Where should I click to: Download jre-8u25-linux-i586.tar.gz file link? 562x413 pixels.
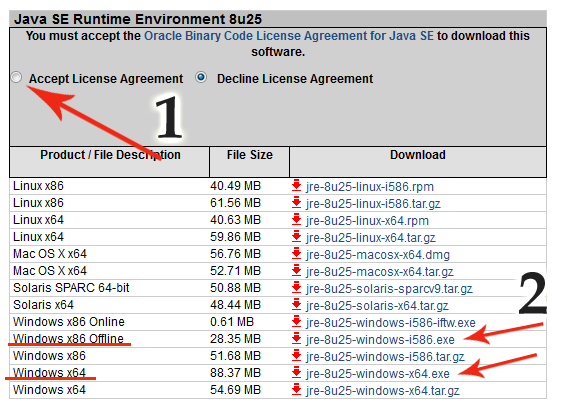pyautogui.click(x=373, y=204)
